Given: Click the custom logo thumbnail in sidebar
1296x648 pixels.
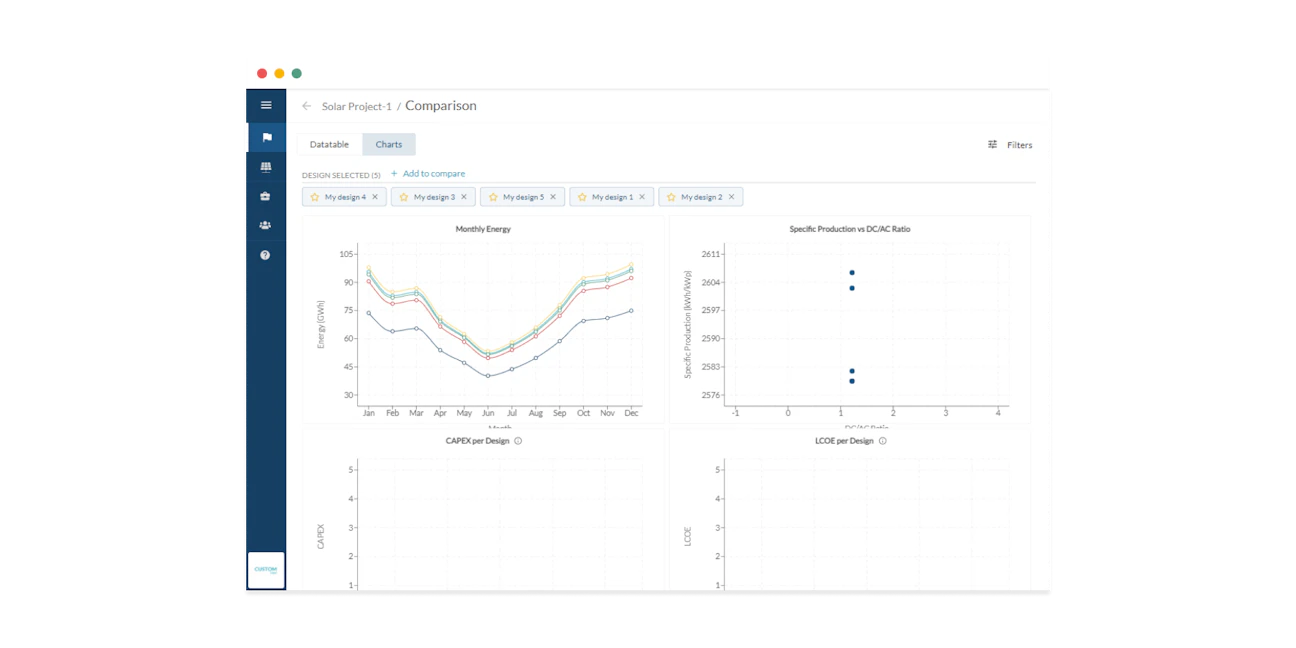Looking at the screenshot, I should [266, 570].
